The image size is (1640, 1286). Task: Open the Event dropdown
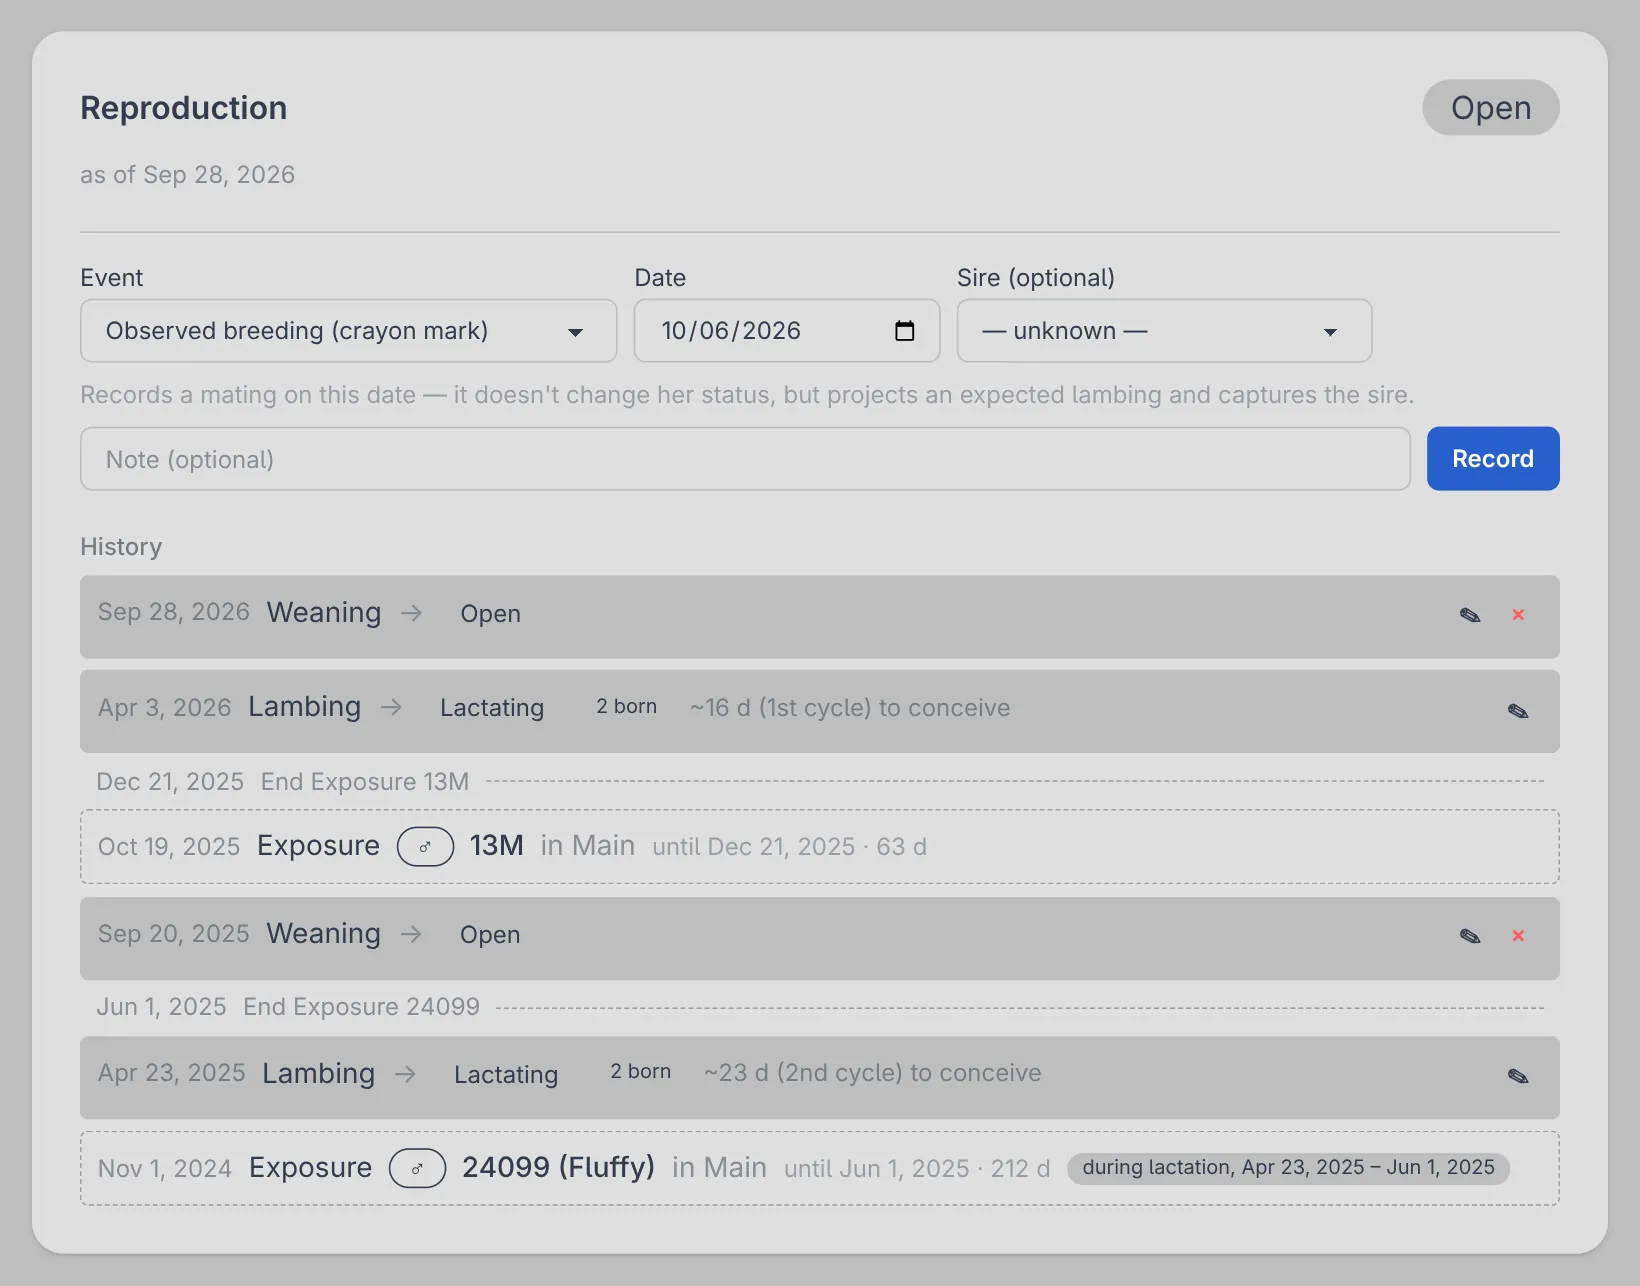coord(348,331)
